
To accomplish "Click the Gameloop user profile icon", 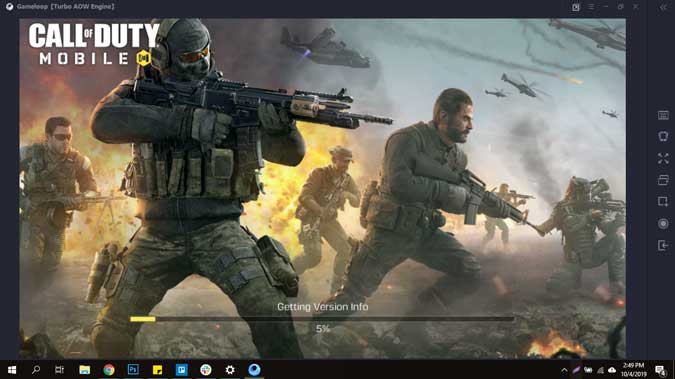I will [576, 7].
